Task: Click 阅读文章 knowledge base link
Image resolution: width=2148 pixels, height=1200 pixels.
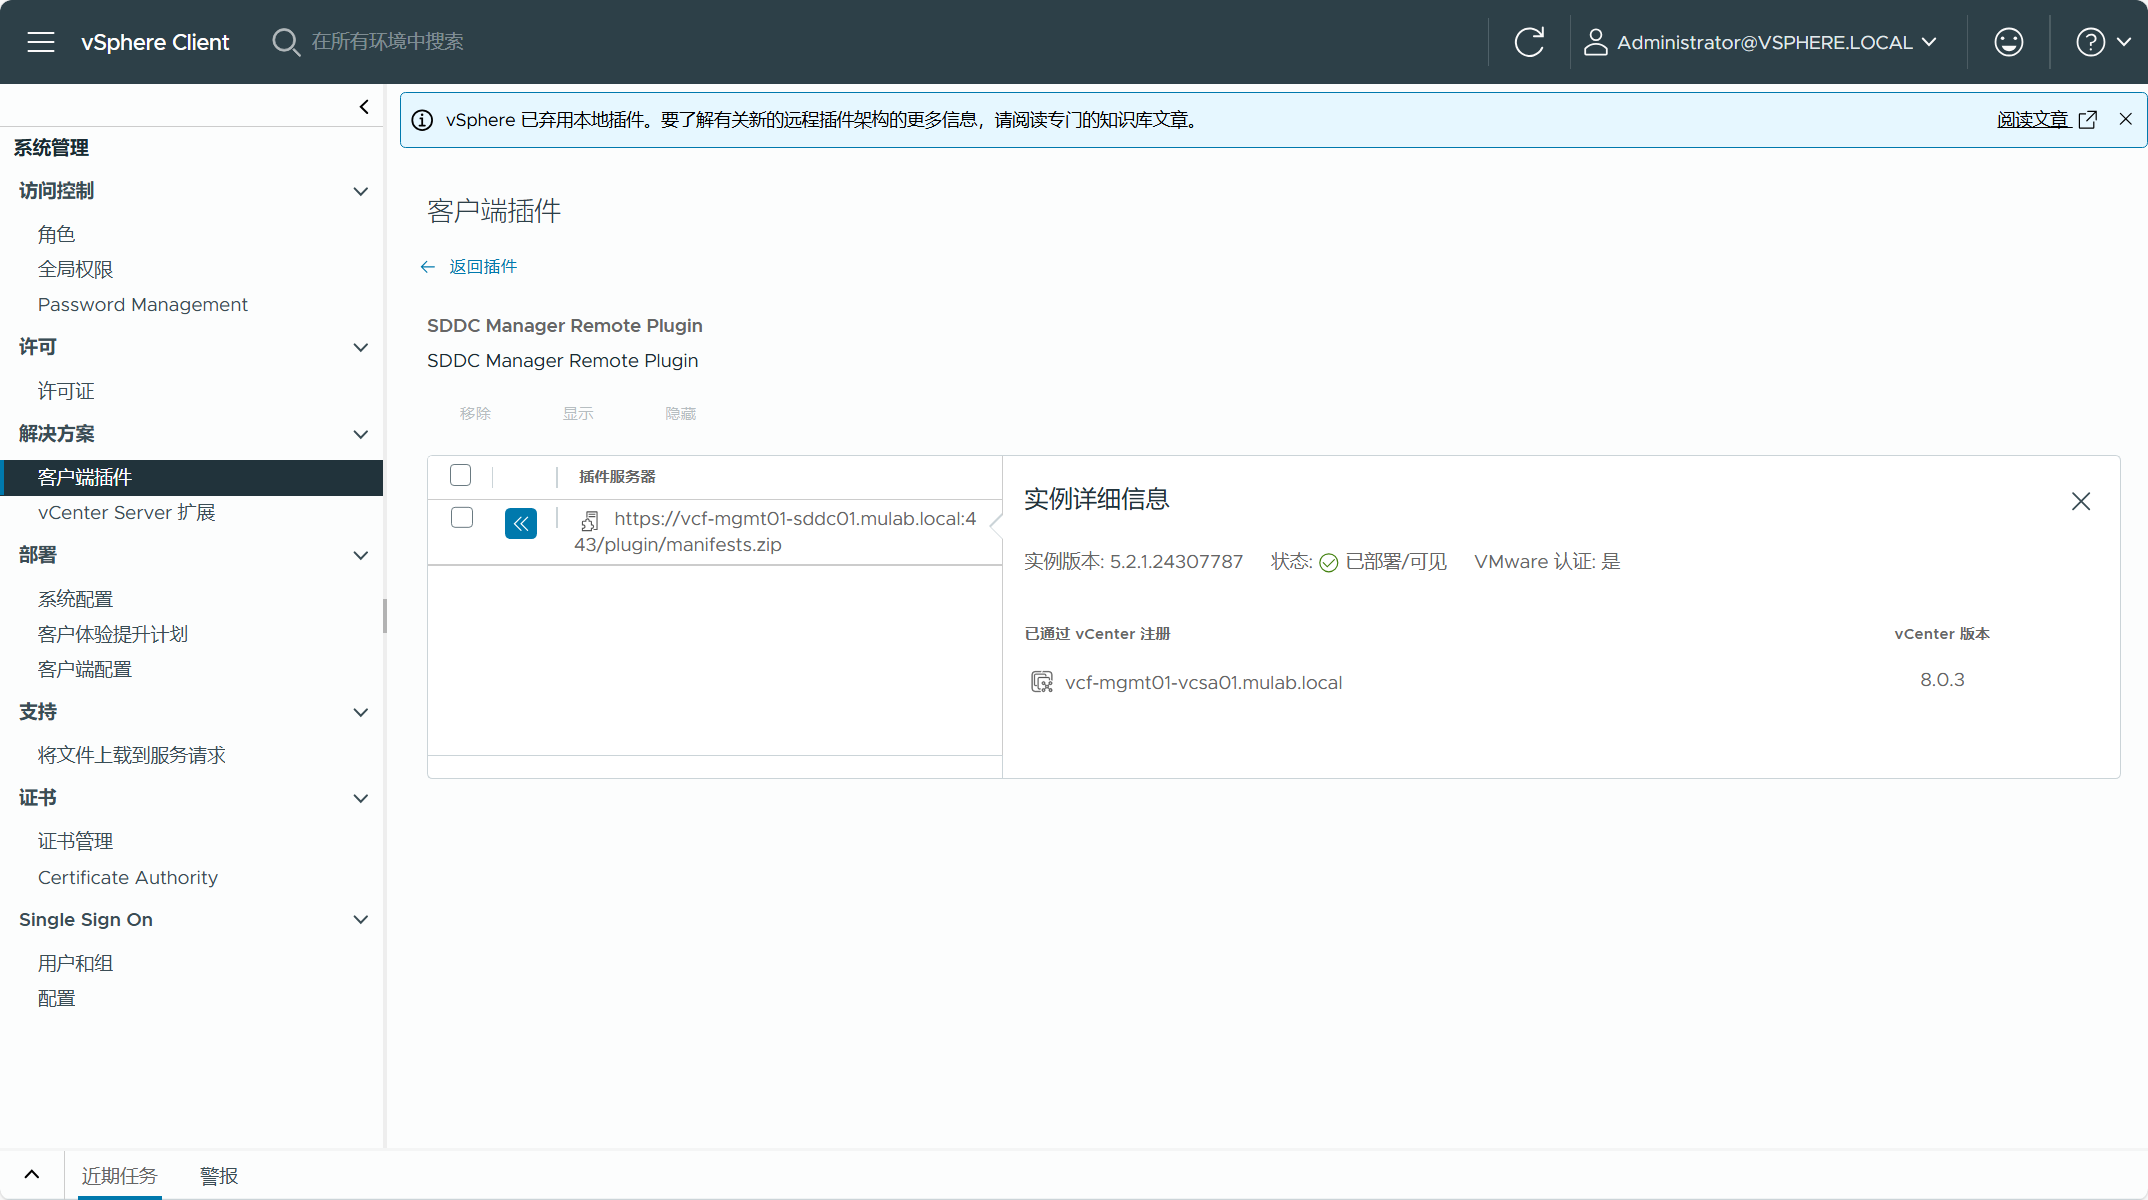Action: (x=2033, y=120)
